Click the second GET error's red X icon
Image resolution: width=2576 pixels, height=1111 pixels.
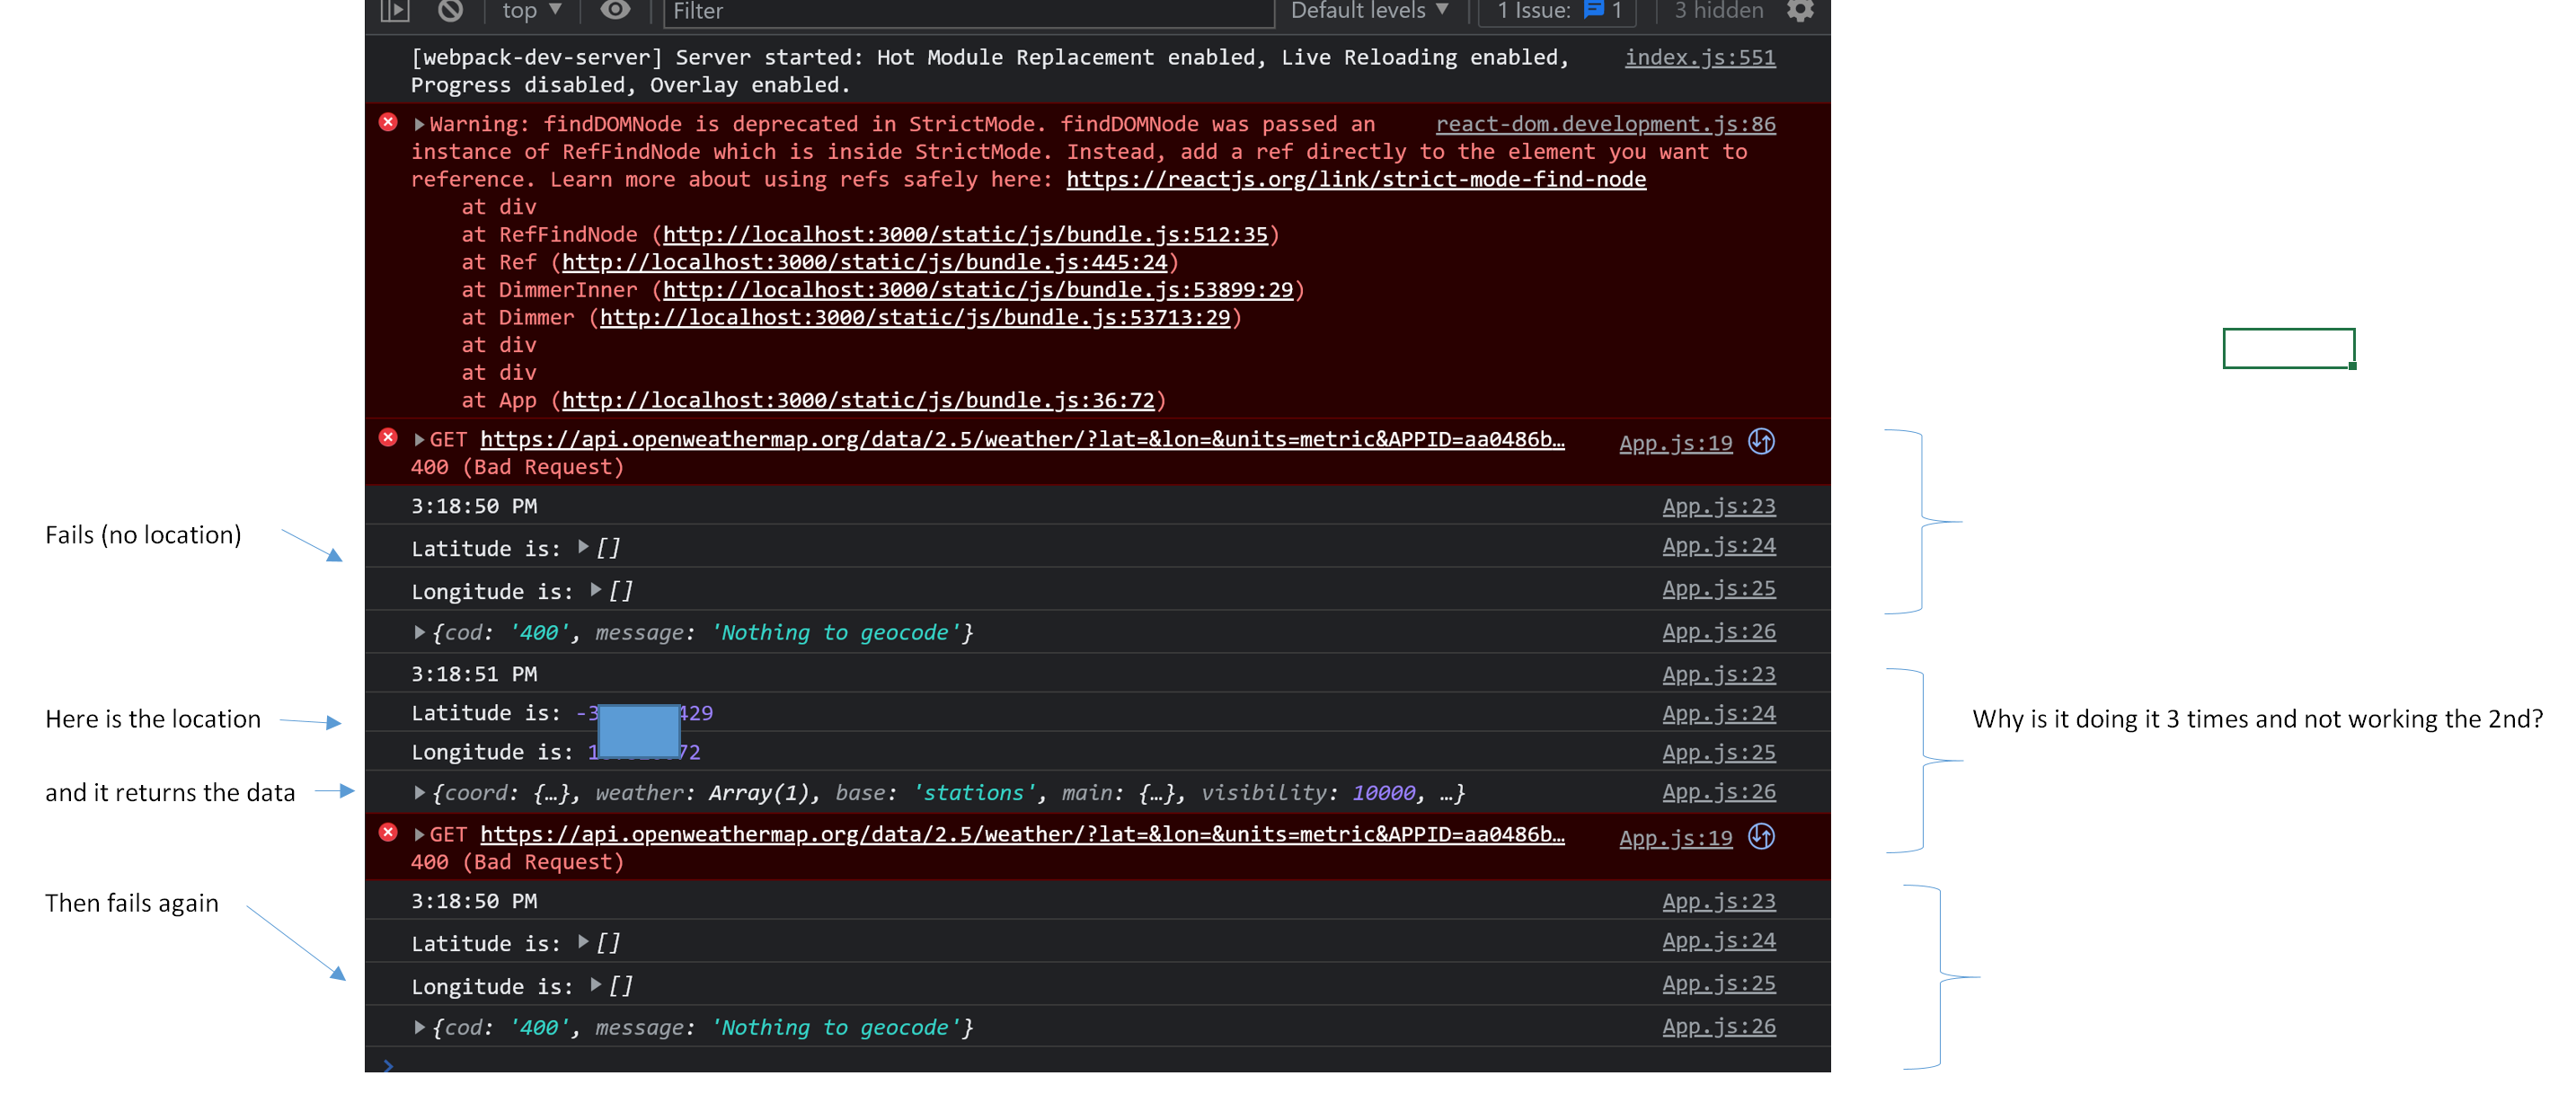[x=388, y=833]
